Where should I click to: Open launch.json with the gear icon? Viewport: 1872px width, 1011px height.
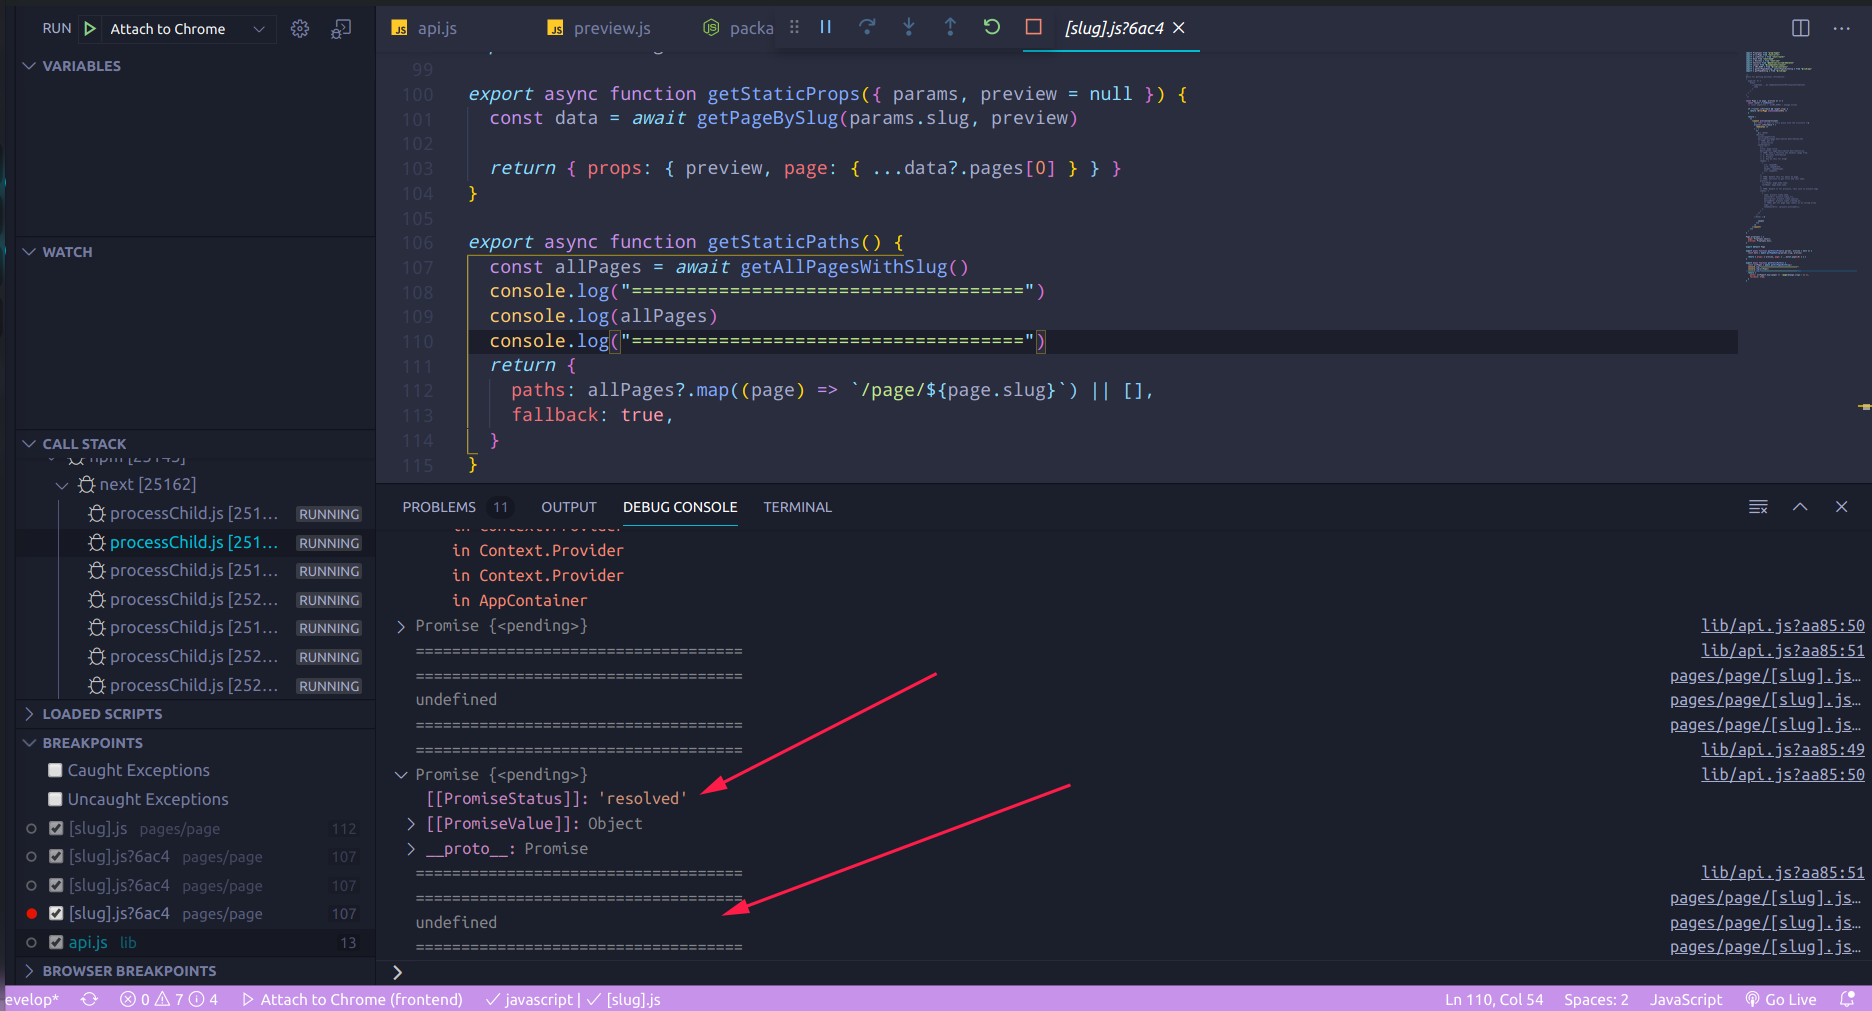(300, 29)
